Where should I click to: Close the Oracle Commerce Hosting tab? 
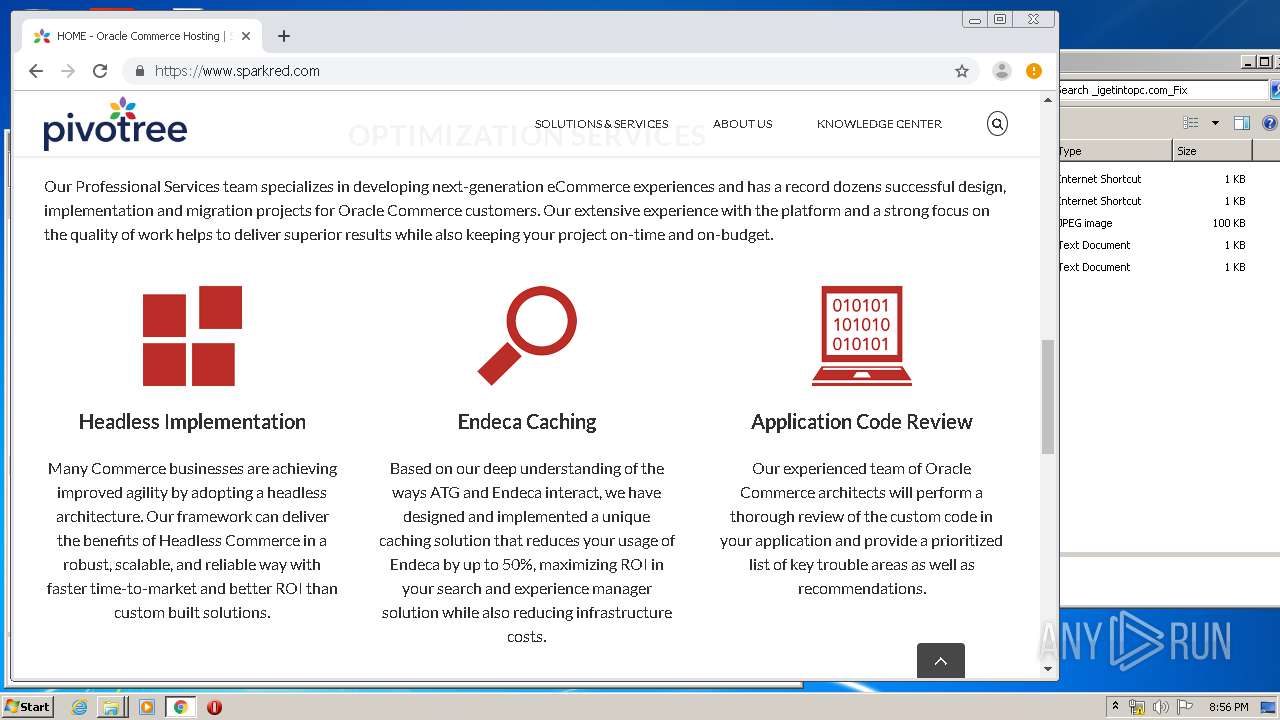[x=246, y=36]
